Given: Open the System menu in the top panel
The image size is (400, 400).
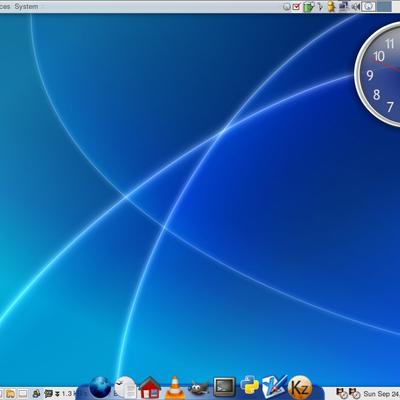Looking at the screenshot, I should pos(26,6).
